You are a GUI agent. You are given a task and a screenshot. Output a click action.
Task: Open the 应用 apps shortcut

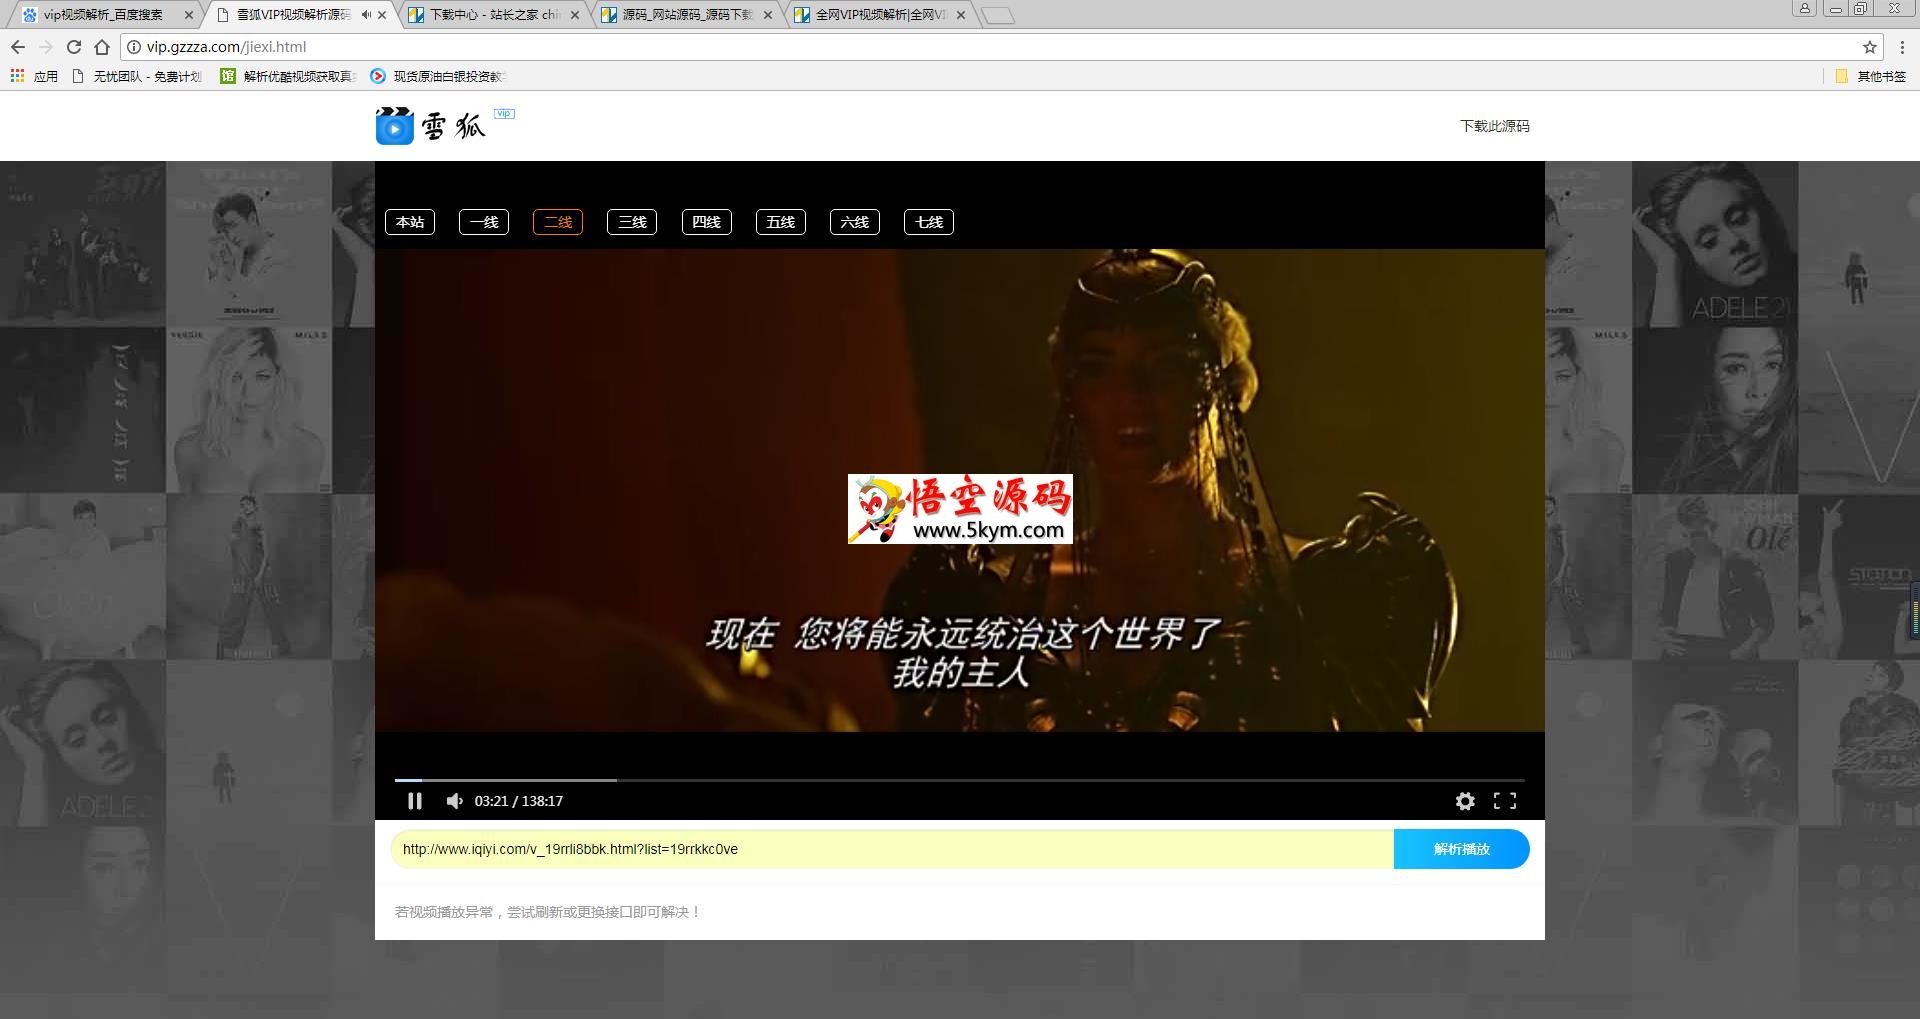[x=34, y=76]
